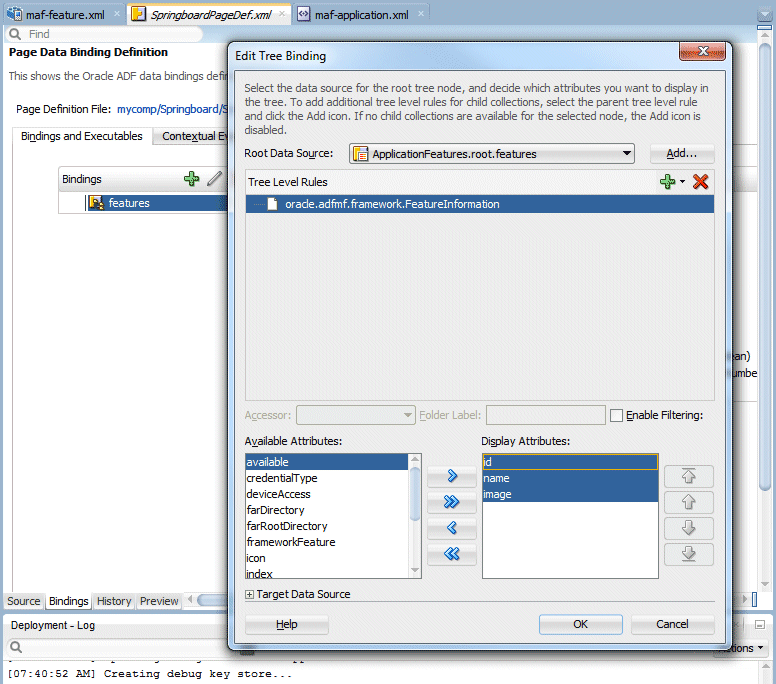Move display attribute to top
776x684 pixels.
point(688,476)
